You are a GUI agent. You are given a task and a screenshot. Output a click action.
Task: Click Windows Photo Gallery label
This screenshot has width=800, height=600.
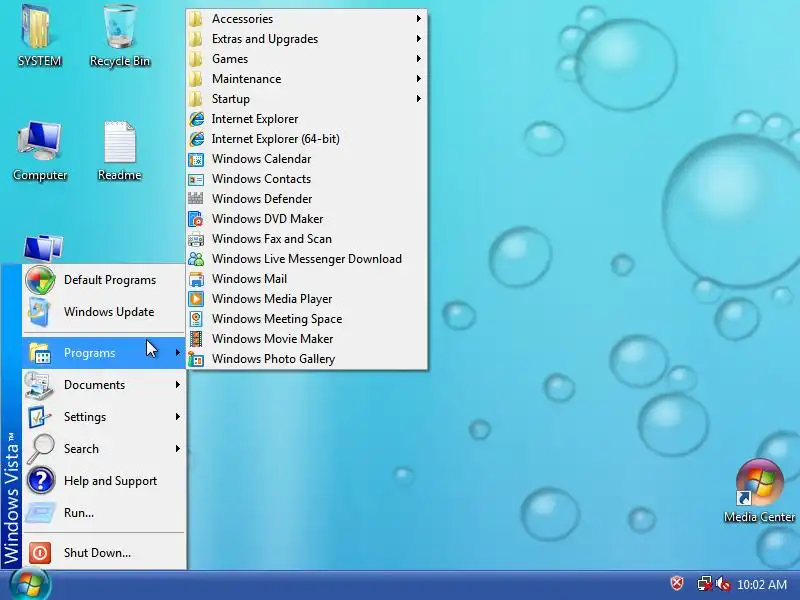(273, 359)
